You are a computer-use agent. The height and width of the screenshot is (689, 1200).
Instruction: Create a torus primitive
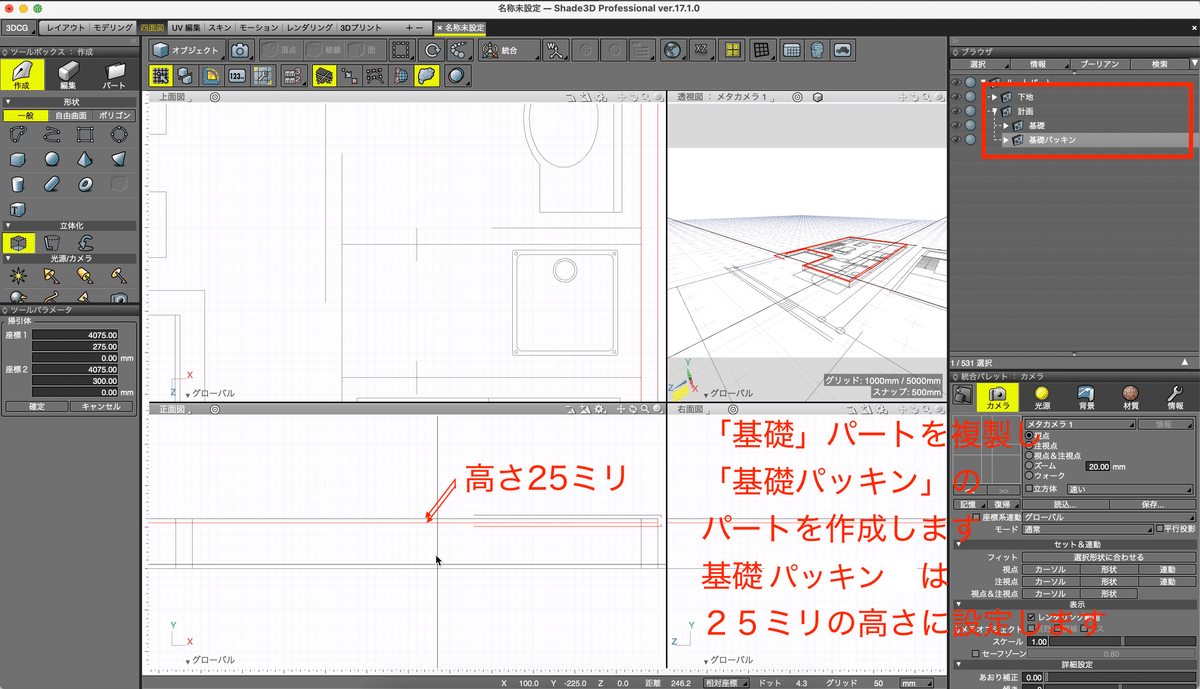click(85, 184)
